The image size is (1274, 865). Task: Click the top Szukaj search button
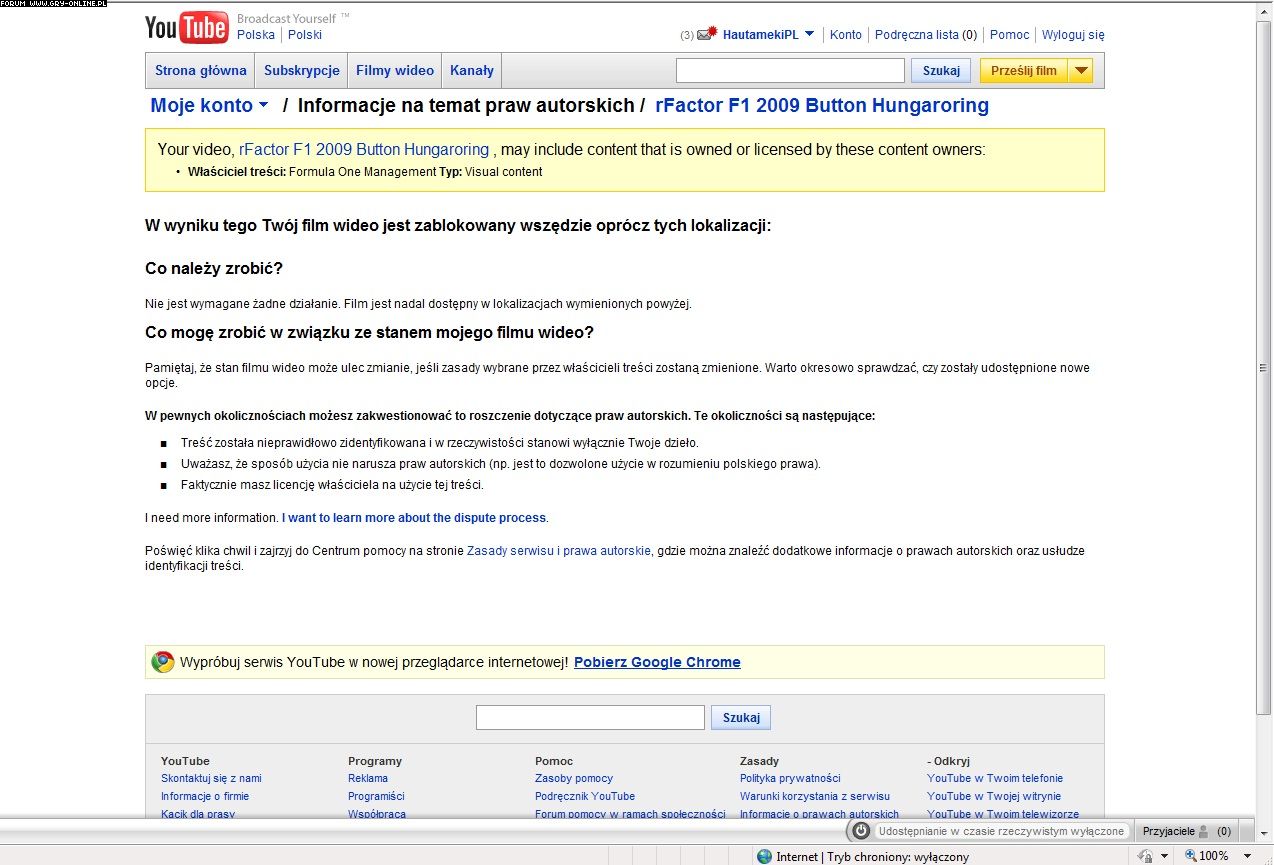(941, 71)
